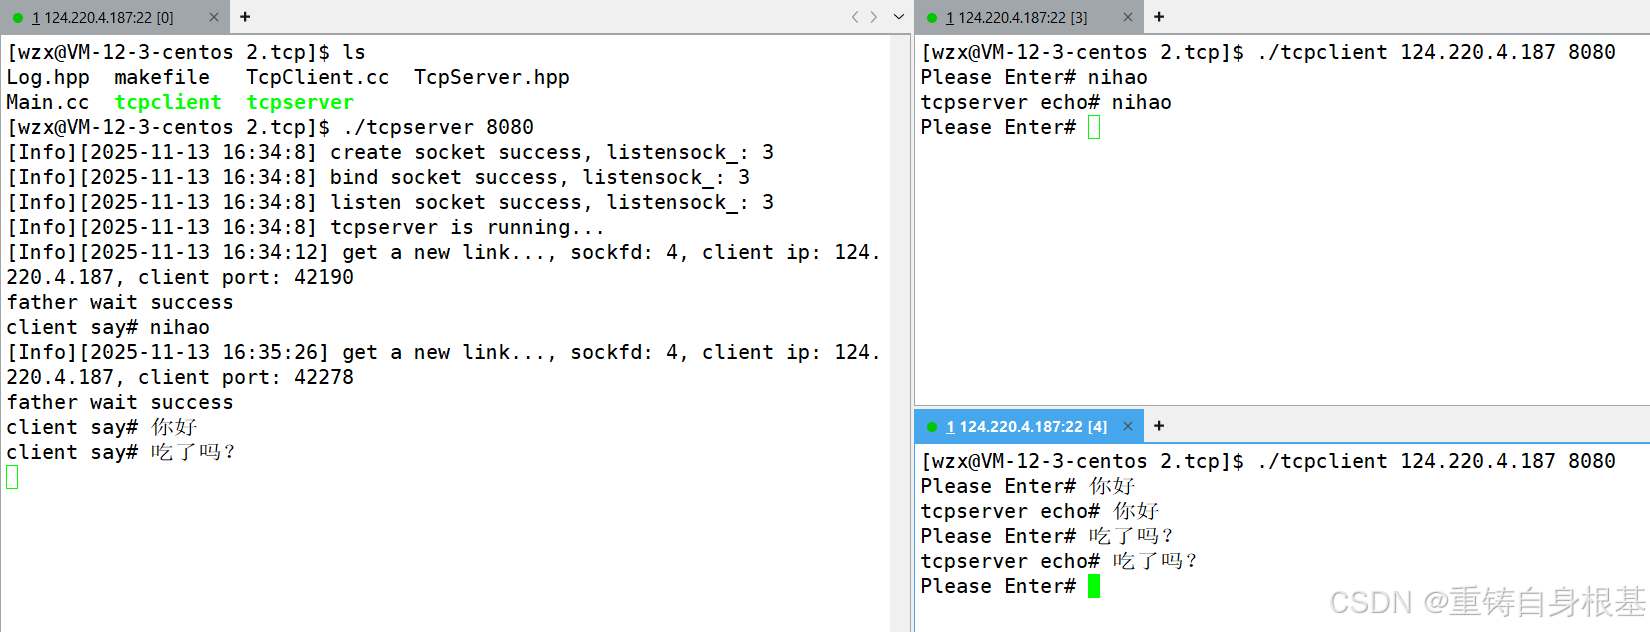Click bottom-right terminal green cursor
Screen dimensions: 1650x632
tap(1094, 586)
